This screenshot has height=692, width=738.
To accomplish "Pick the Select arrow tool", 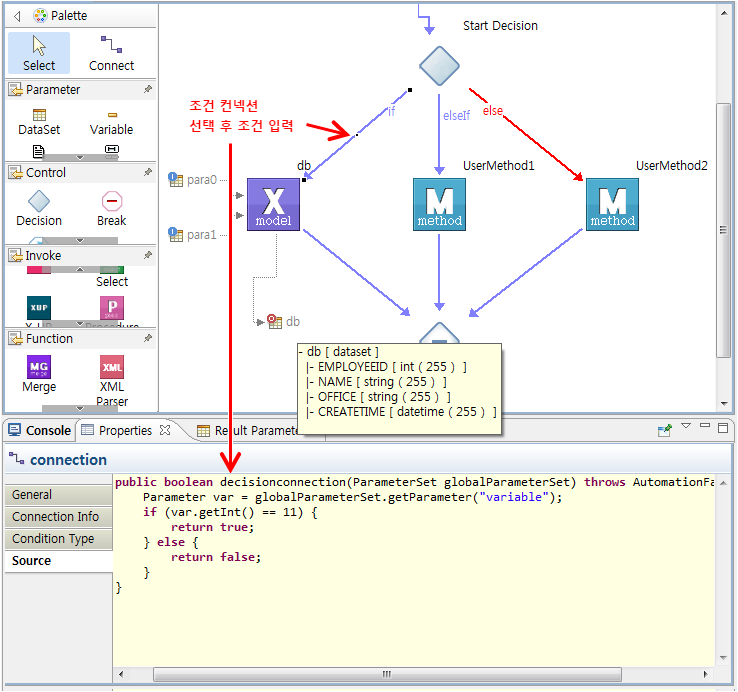I will coord(39,53).
